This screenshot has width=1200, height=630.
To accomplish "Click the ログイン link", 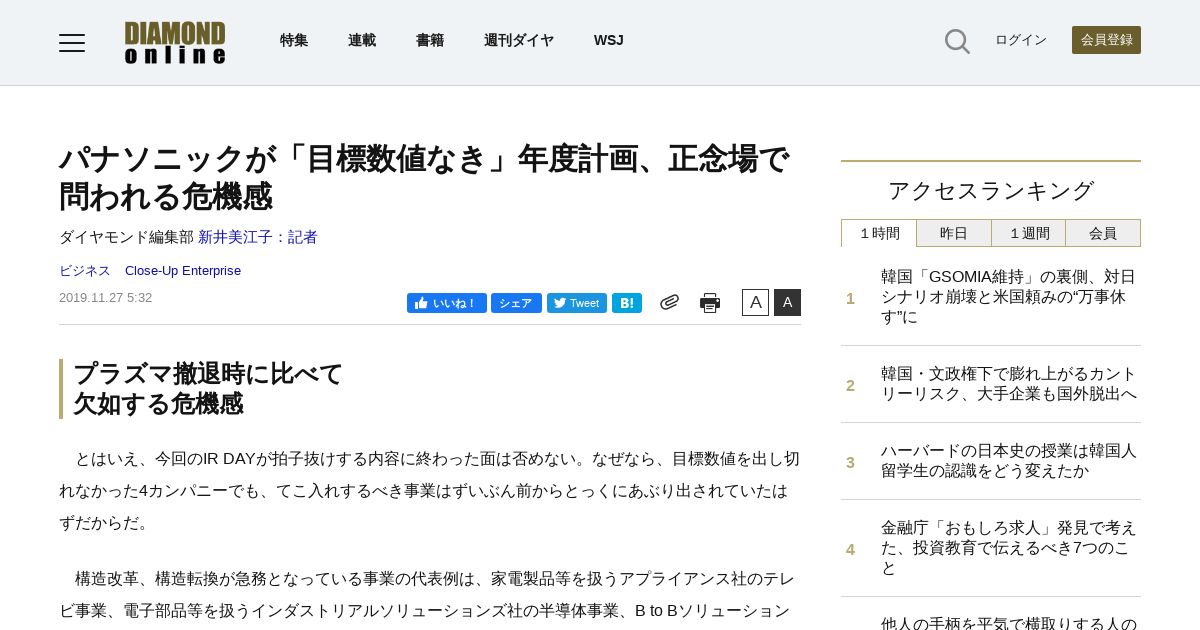I will pos(1021,40).
